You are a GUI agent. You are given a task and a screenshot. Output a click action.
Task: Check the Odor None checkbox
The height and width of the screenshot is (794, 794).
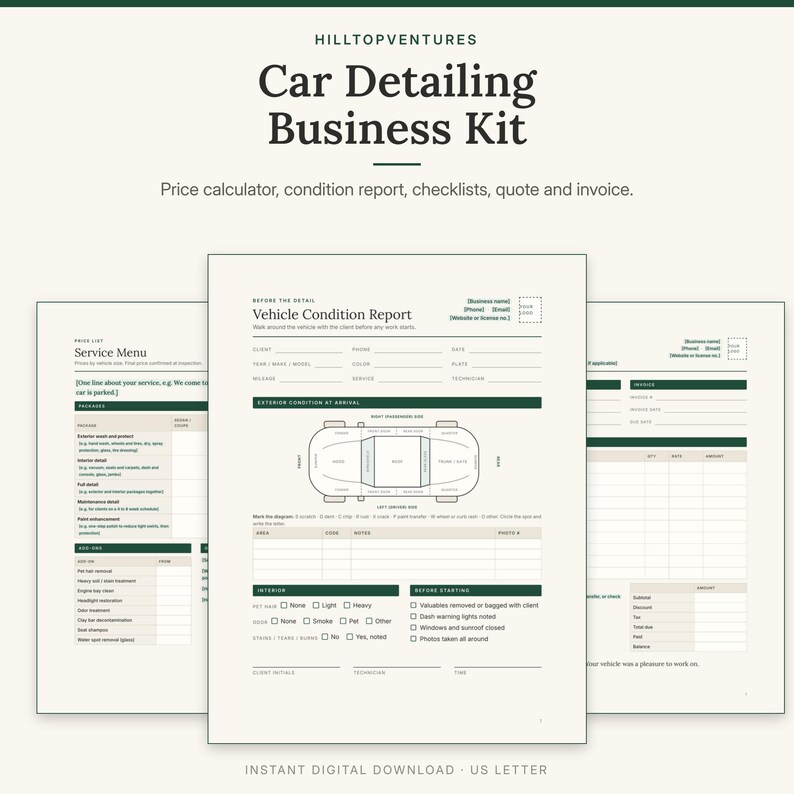[x=274, y=621]
